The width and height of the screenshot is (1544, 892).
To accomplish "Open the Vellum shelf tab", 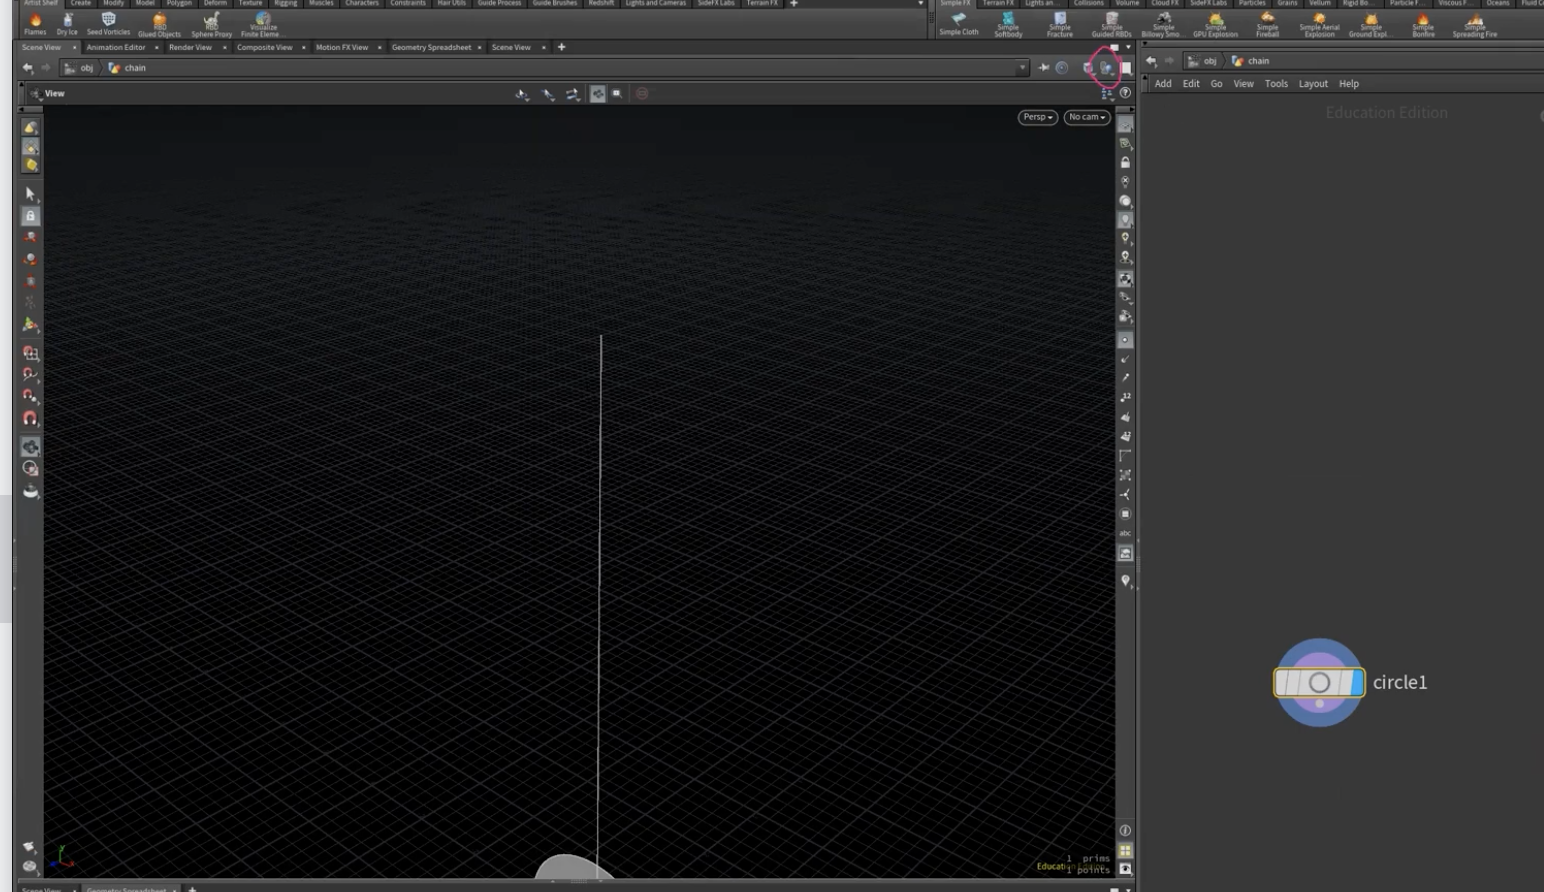I will click(x=1320, y=3).
